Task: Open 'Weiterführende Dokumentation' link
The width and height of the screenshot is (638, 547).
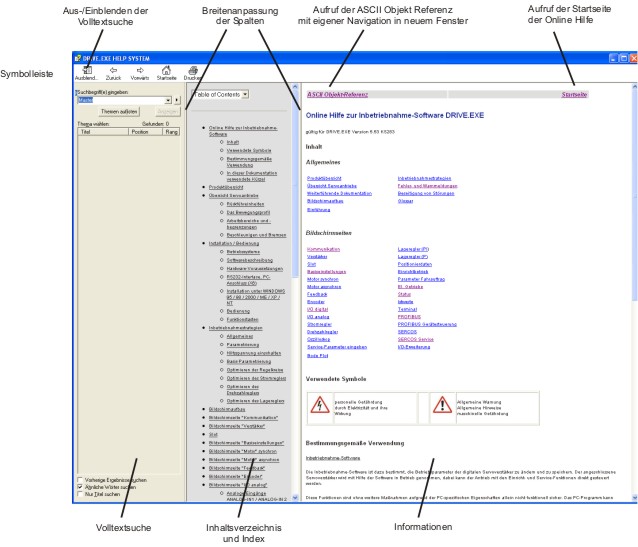Action: pos(339,193)
